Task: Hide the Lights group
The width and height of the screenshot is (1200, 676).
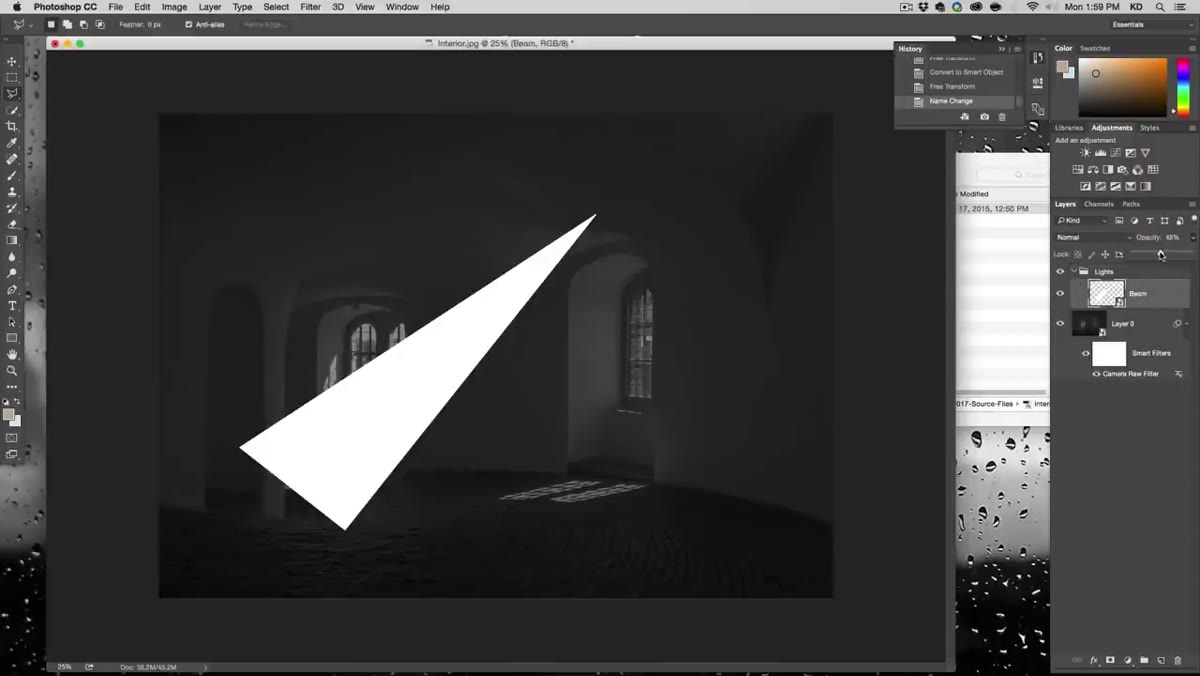Action: point(1060,271)
